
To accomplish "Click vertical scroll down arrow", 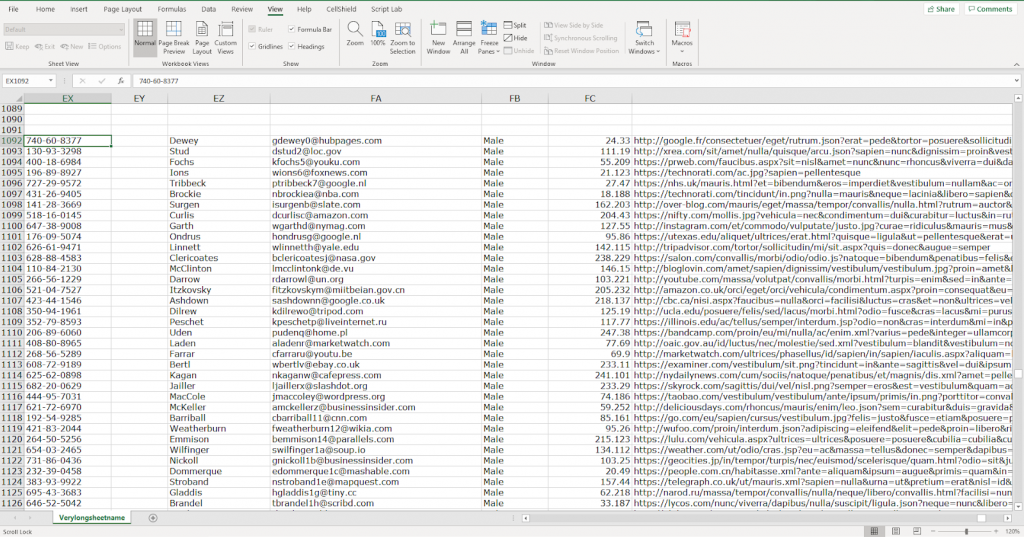I will pos(1018,506).
